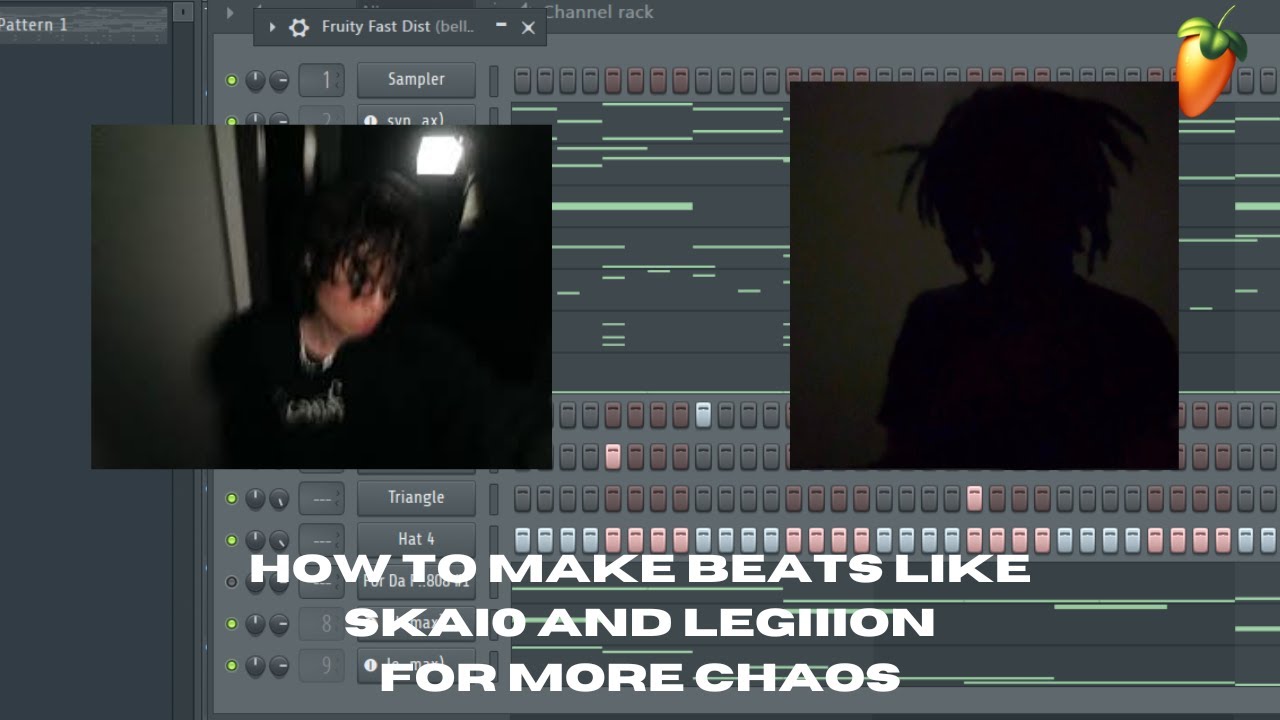
Task: Toggle the fifth step of Sampler row
Action: [x=613, y=80]
